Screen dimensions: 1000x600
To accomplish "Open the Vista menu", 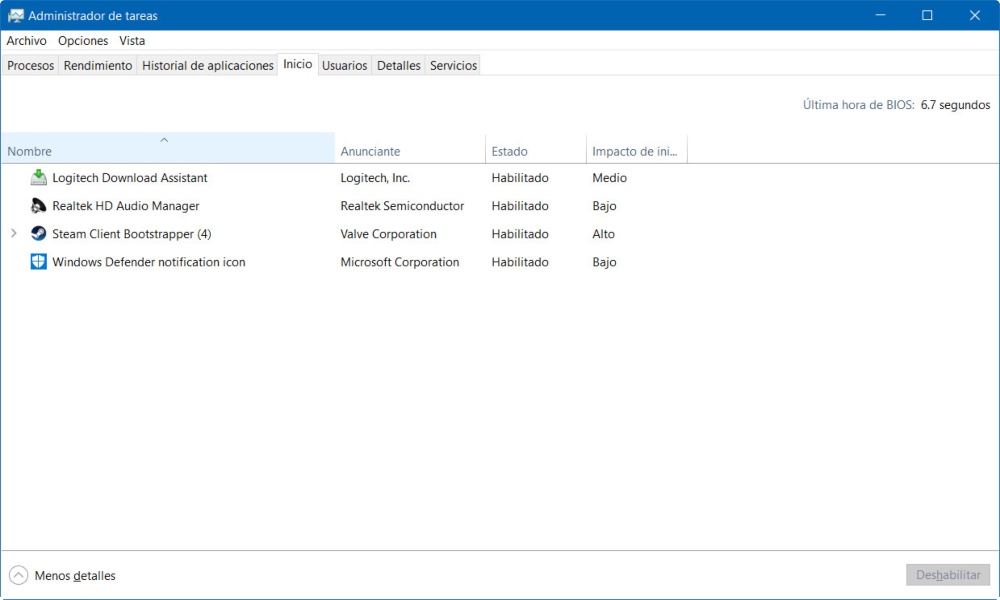I will pyautogui.click(x=132, y=41).
